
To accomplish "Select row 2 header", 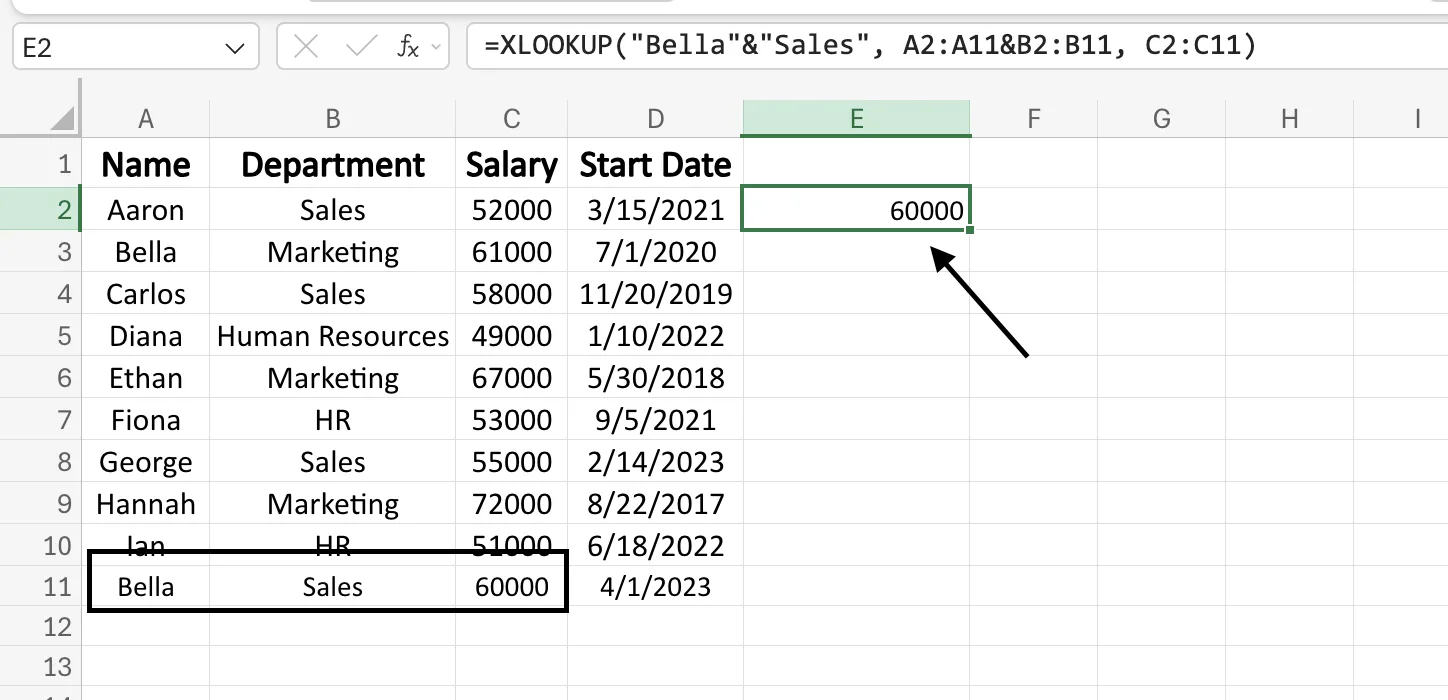I will (41, 209).
